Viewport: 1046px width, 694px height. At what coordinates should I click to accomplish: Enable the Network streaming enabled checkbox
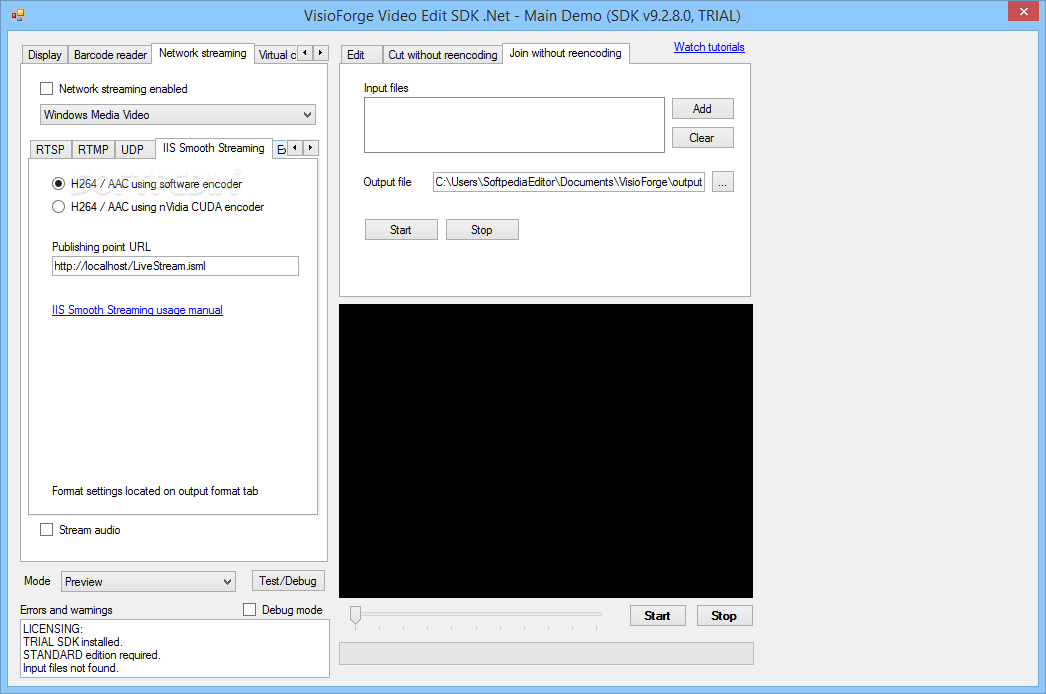point(47,89)
